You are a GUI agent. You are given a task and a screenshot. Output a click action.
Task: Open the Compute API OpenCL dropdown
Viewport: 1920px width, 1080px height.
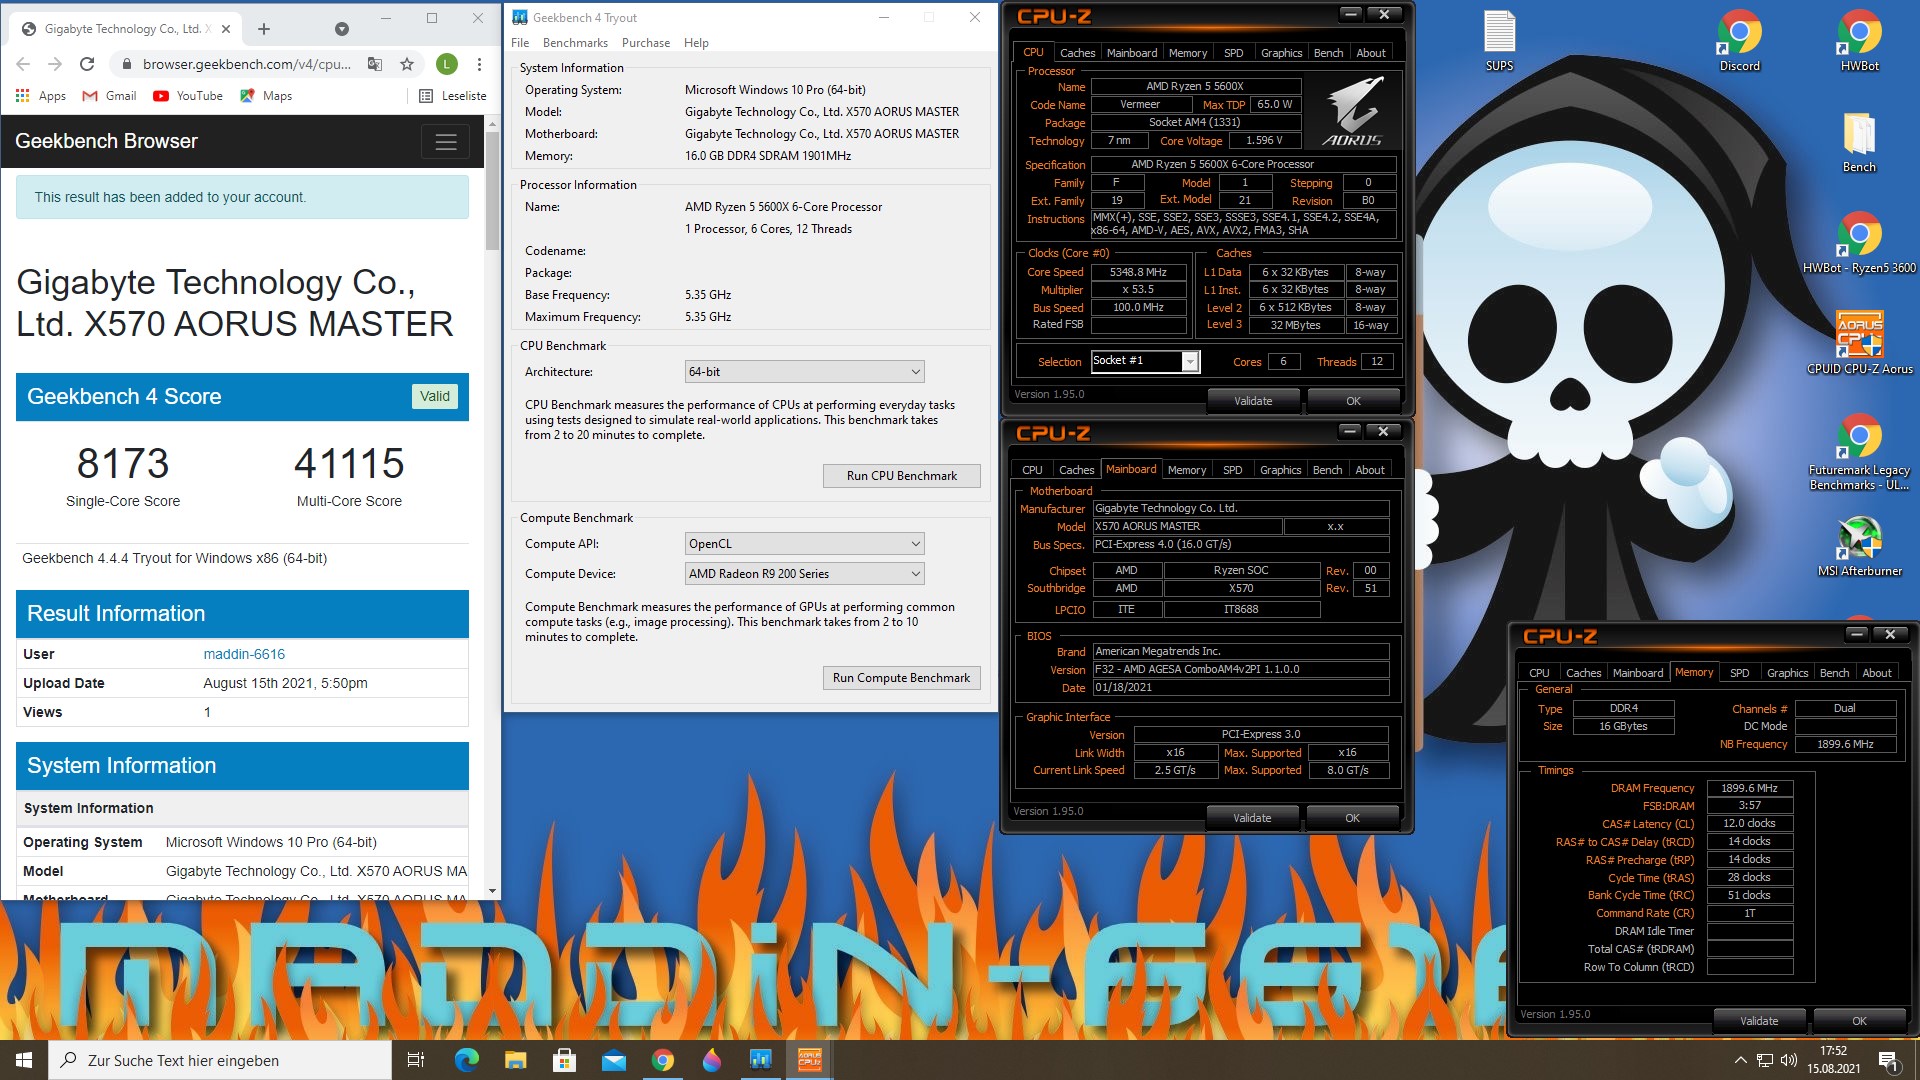tap(804, 544)
